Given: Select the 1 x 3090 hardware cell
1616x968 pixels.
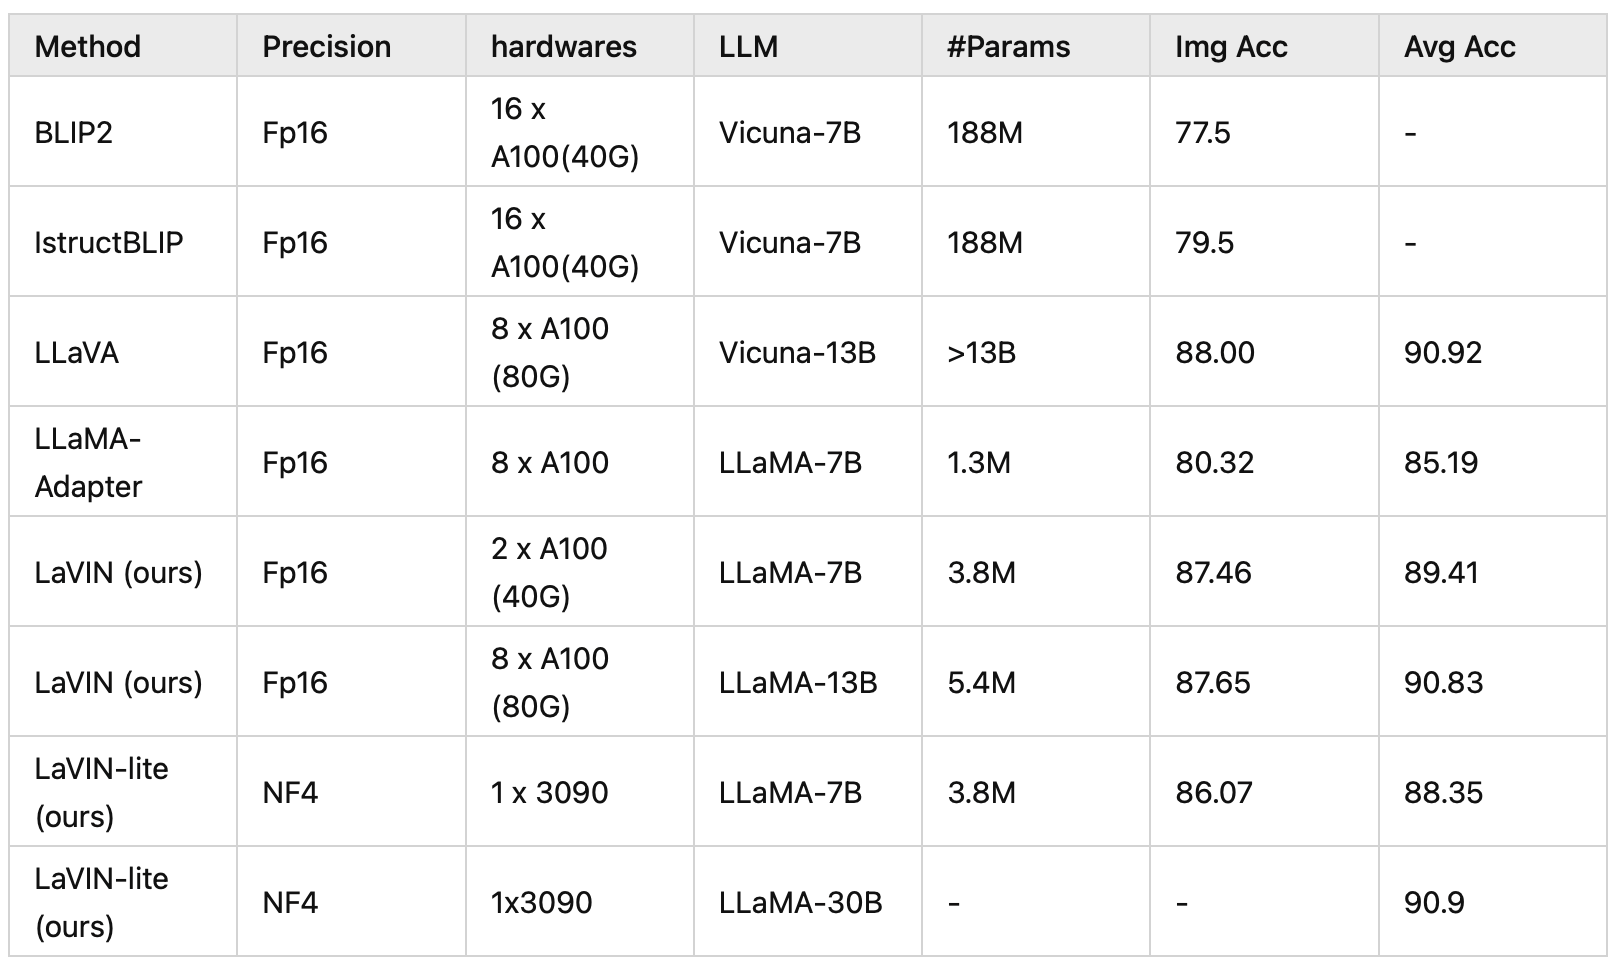Looking at the screenshot, I should tap(549, 793).
